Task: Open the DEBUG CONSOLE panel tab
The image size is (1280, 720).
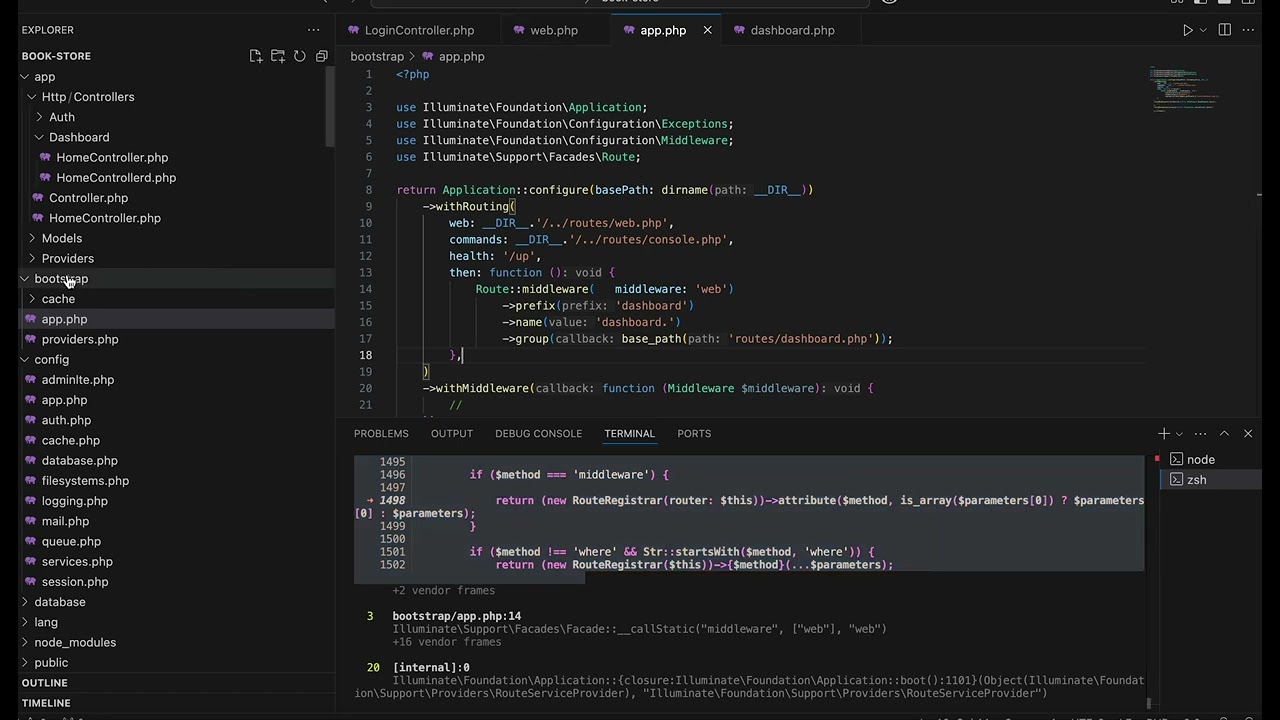Action: [538, 434]
